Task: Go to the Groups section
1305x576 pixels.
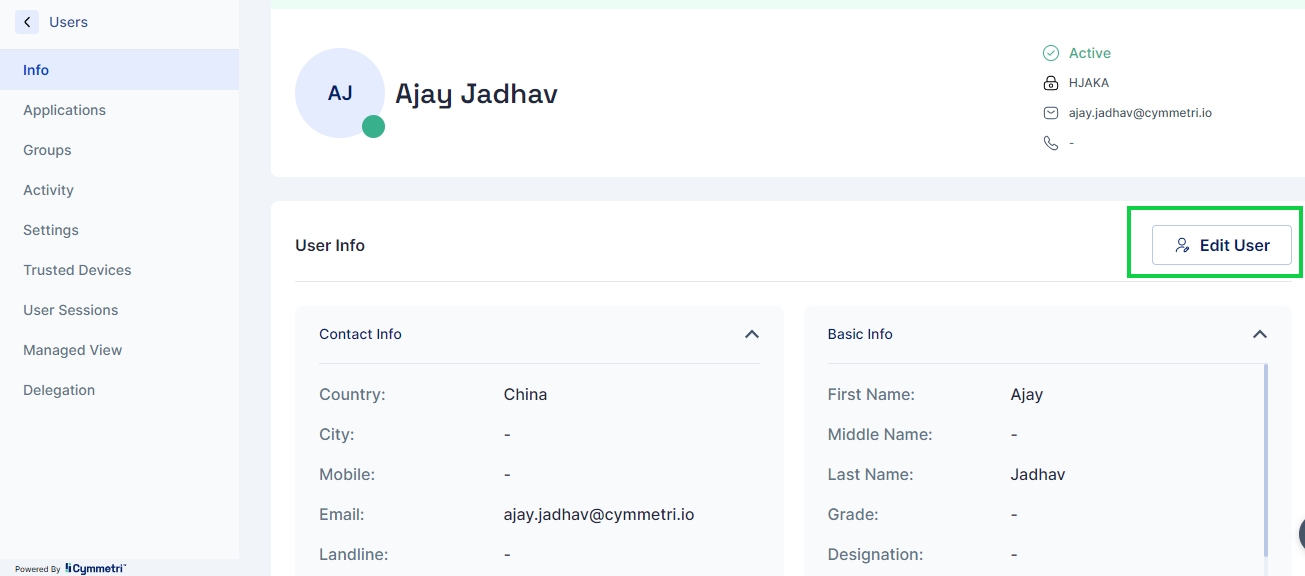Action: point(47,150)
